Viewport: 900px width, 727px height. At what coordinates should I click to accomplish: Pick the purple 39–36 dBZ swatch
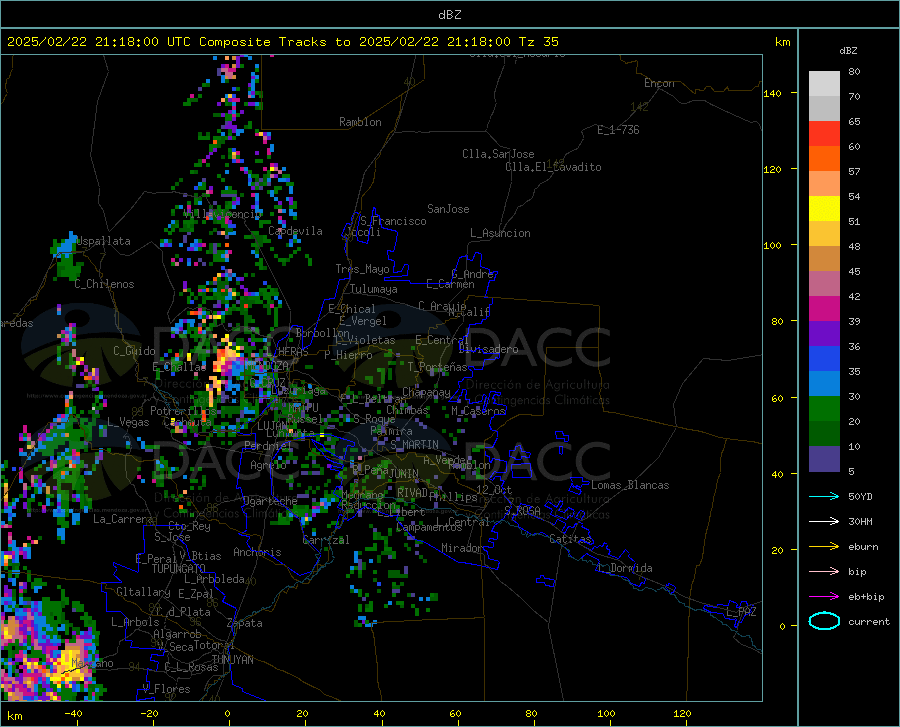824,334
